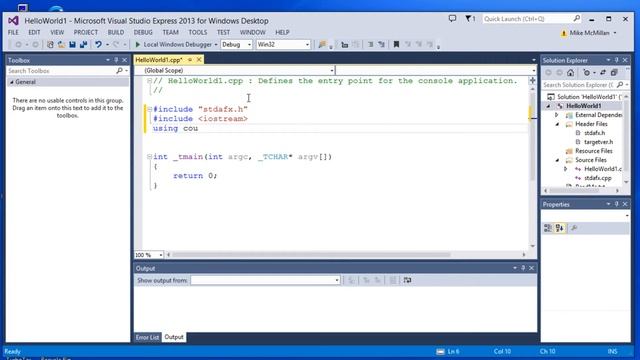Toggle pin on HelloWorld1.cpp tab
This screenshot has height=360, width=640.
pyautogui.click(x=190, y=60)
